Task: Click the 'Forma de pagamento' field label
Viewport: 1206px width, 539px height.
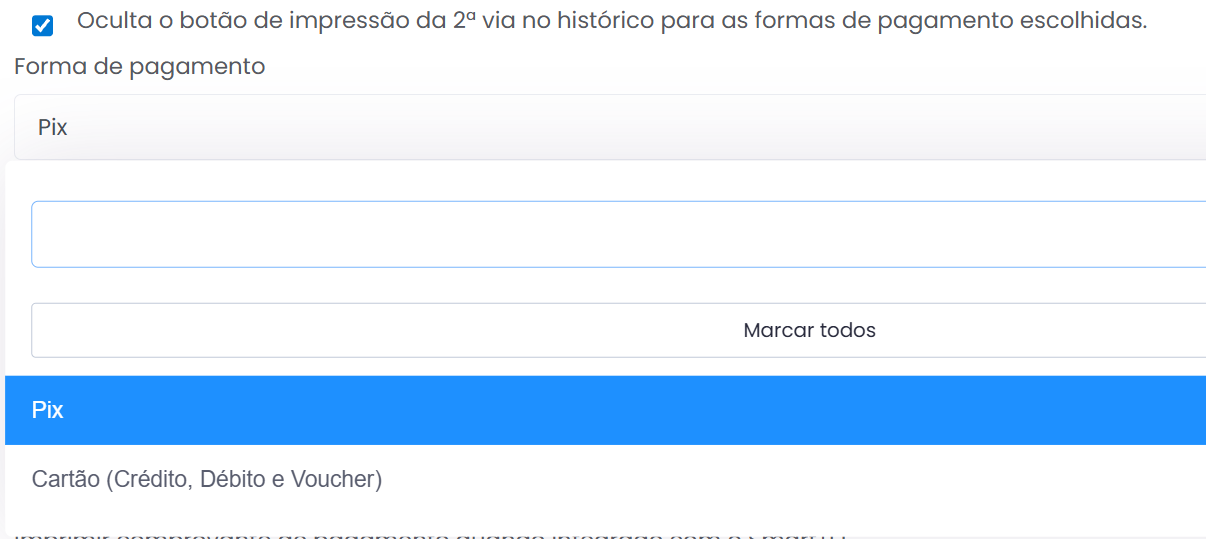Action: coord(140,67)
